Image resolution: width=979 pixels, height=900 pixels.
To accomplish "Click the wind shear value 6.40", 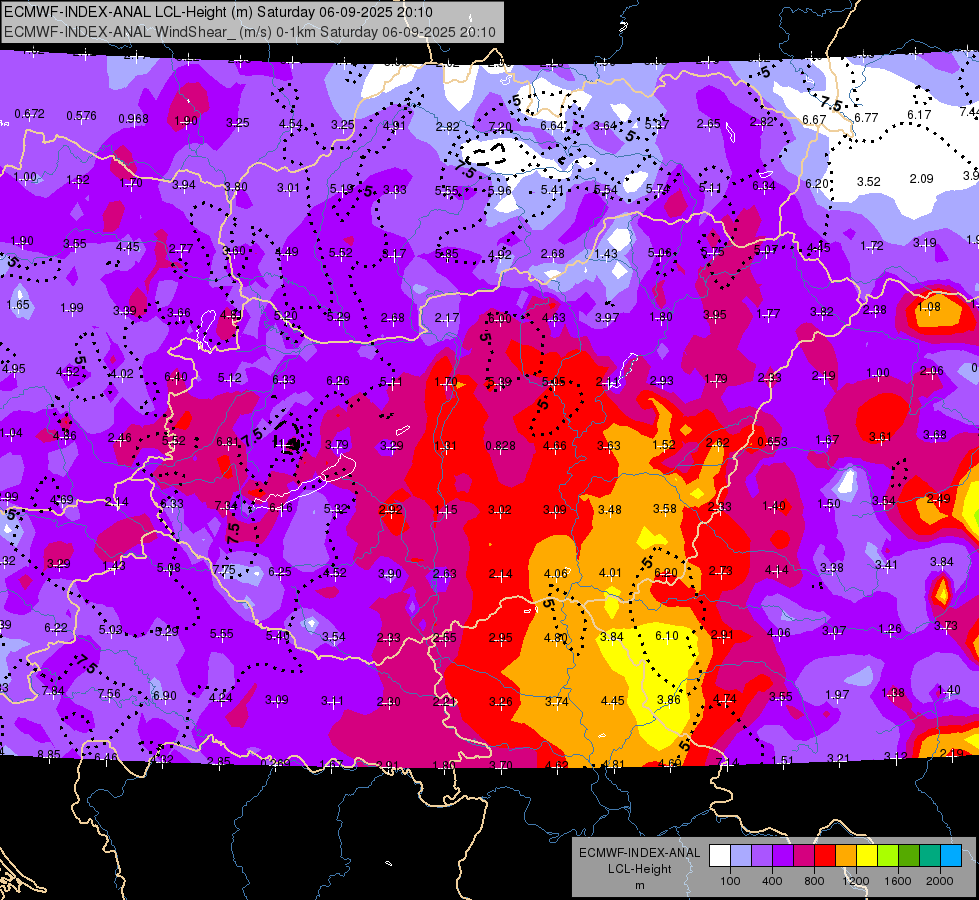I will pos(175,376).
